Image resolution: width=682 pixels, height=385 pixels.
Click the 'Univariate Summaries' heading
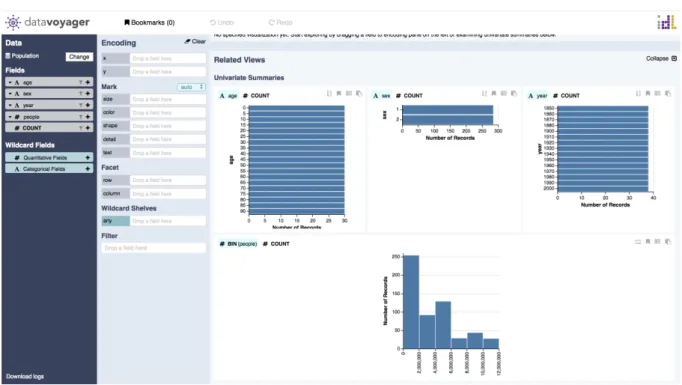(249, 77)
